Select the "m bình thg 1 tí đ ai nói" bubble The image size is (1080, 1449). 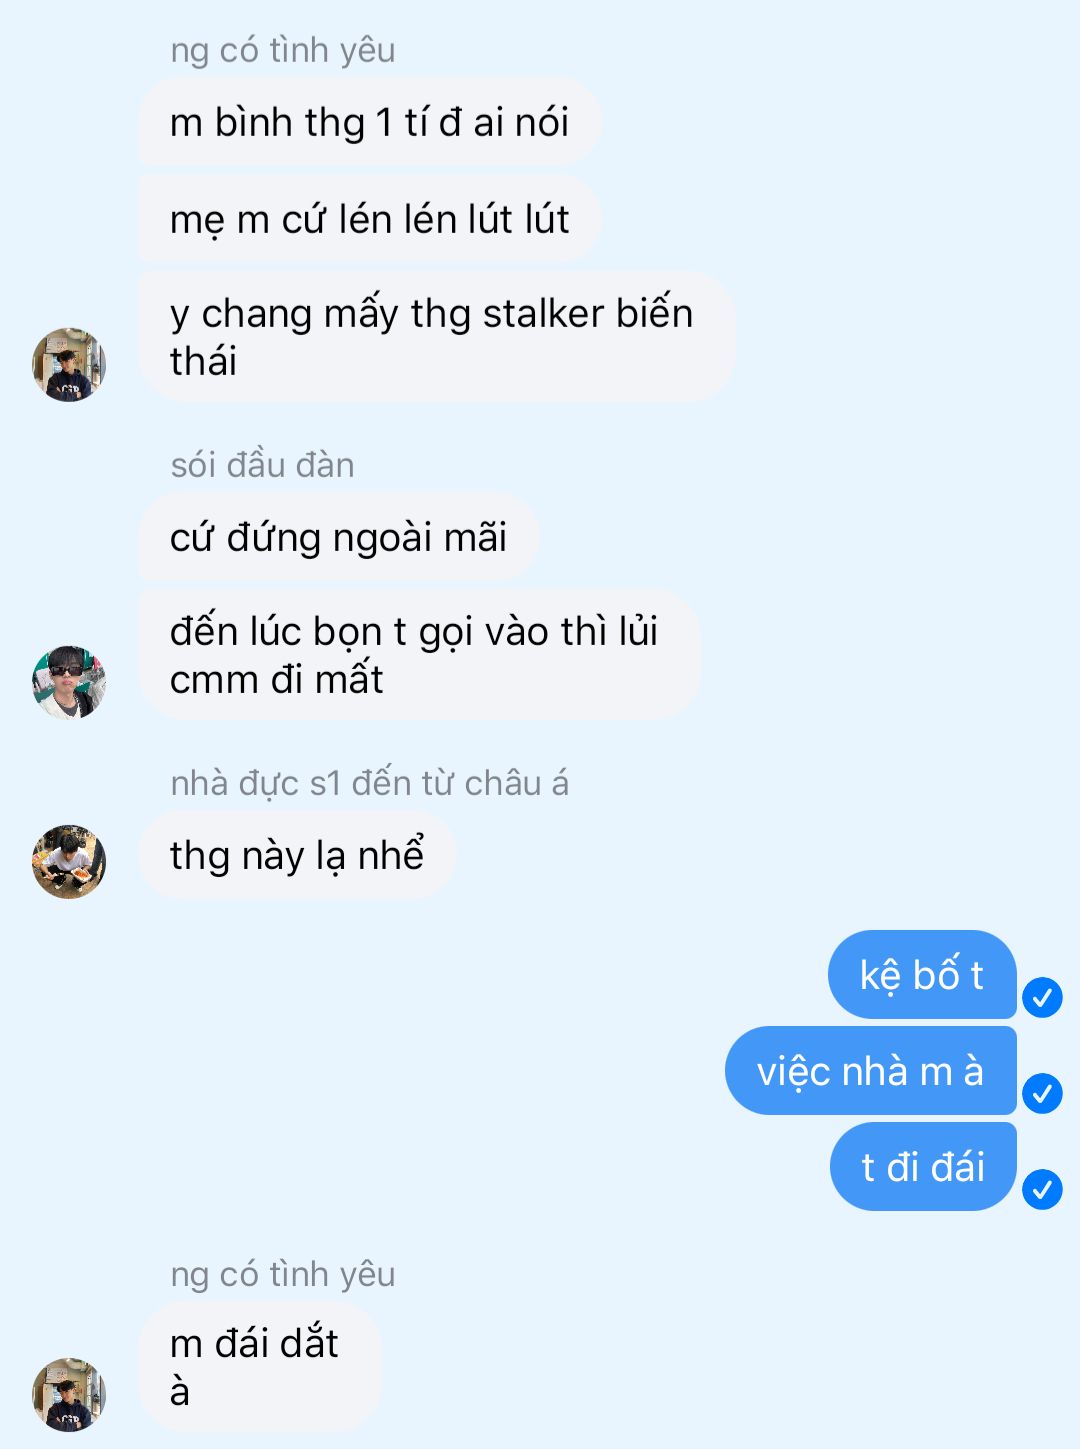click(x=369, y=122)
